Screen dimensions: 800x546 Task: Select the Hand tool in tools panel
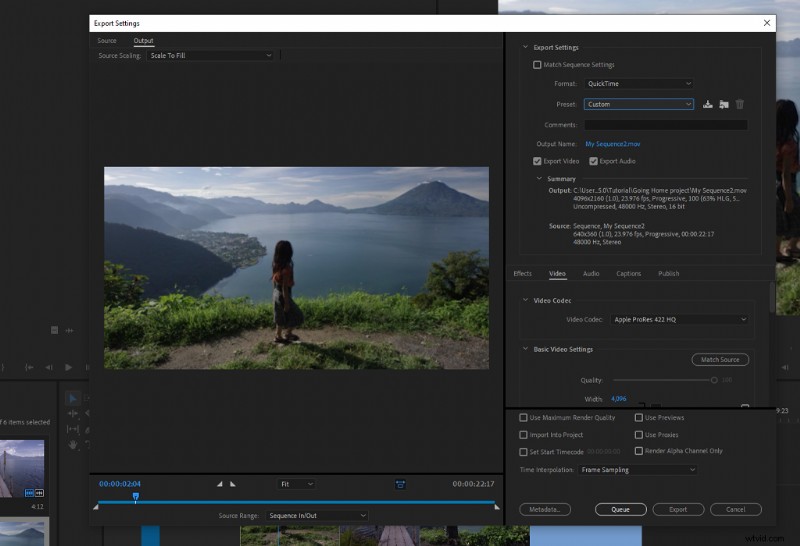pos(72,445)
